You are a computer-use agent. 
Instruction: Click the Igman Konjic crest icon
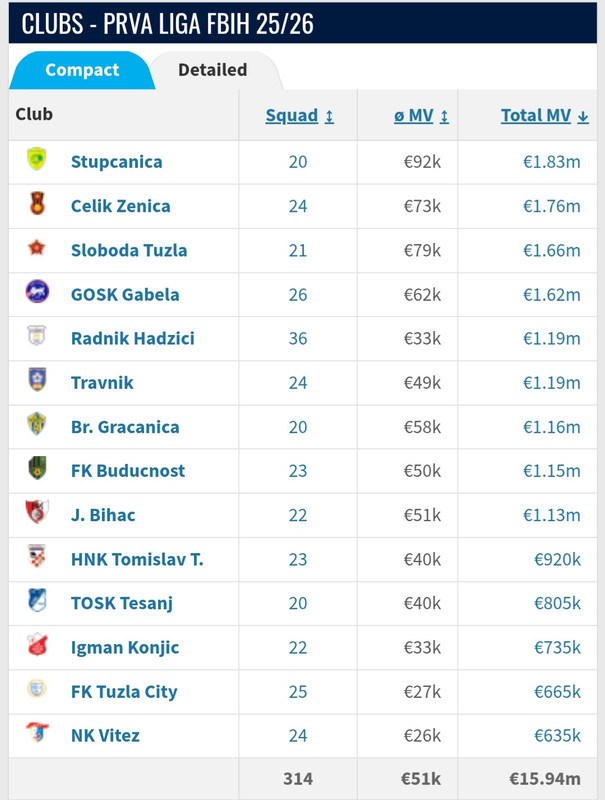[x=37, y=644]
